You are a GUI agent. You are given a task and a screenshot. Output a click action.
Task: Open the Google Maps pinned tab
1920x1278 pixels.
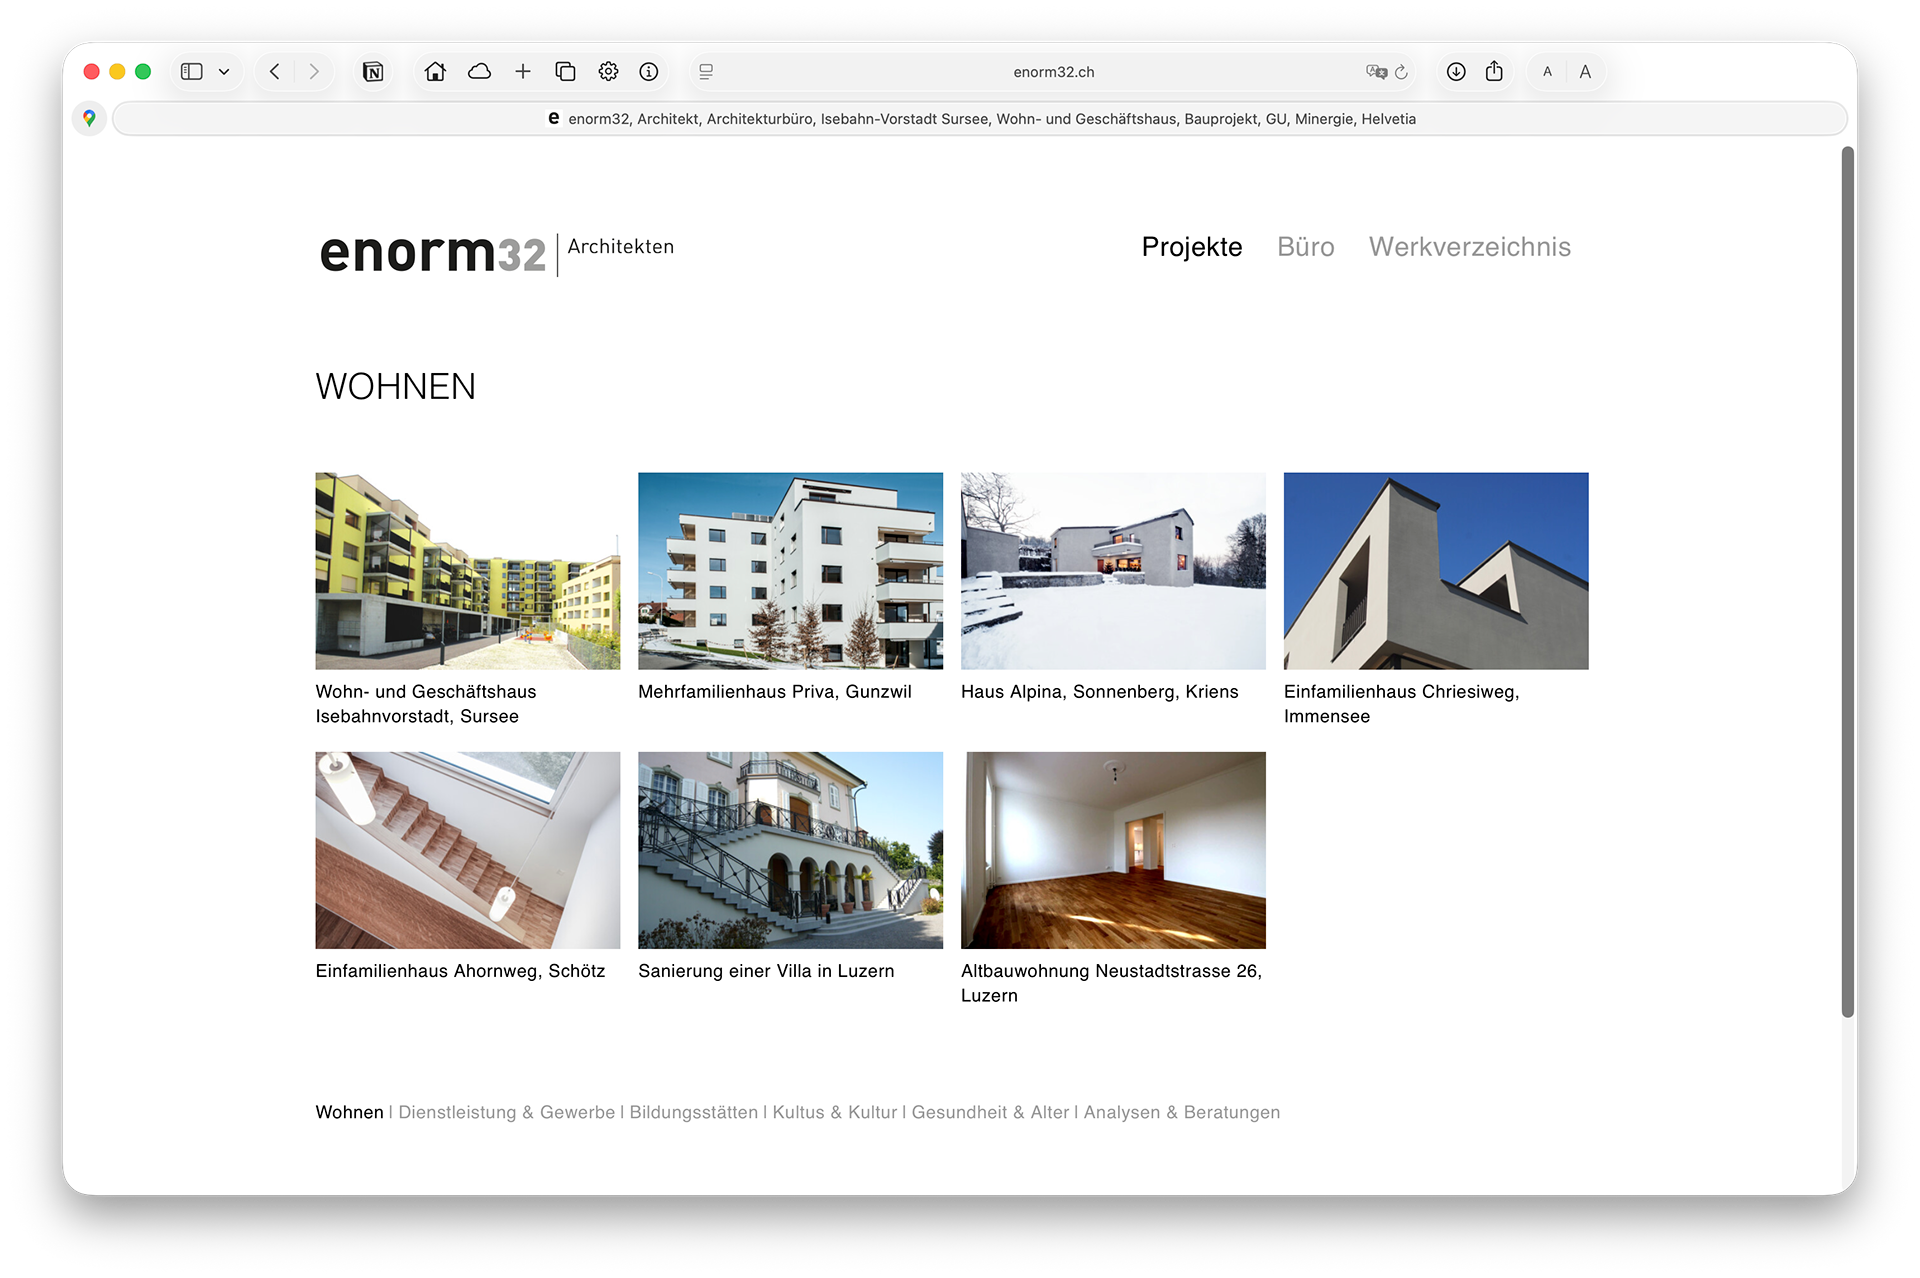[89, 118]
